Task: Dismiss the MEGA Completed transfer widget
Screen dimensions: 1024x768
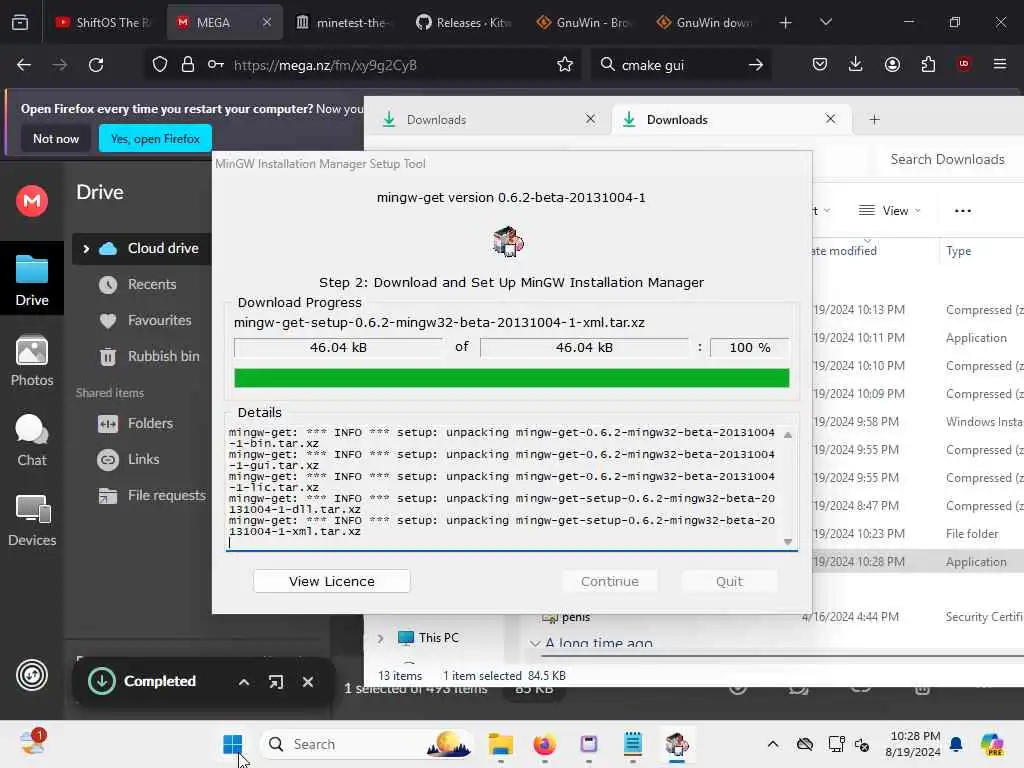Action: 308,682
